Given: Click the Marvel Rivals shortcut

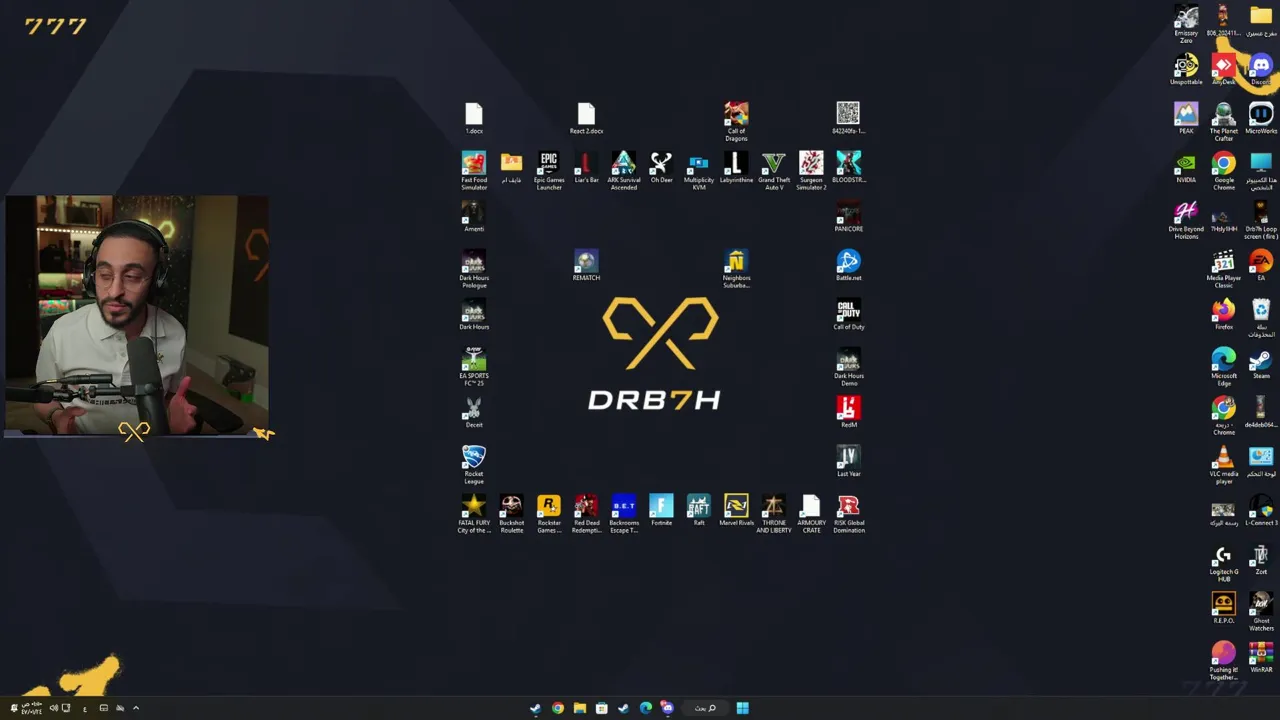Looking at the screenshot, I should (736, 510).
